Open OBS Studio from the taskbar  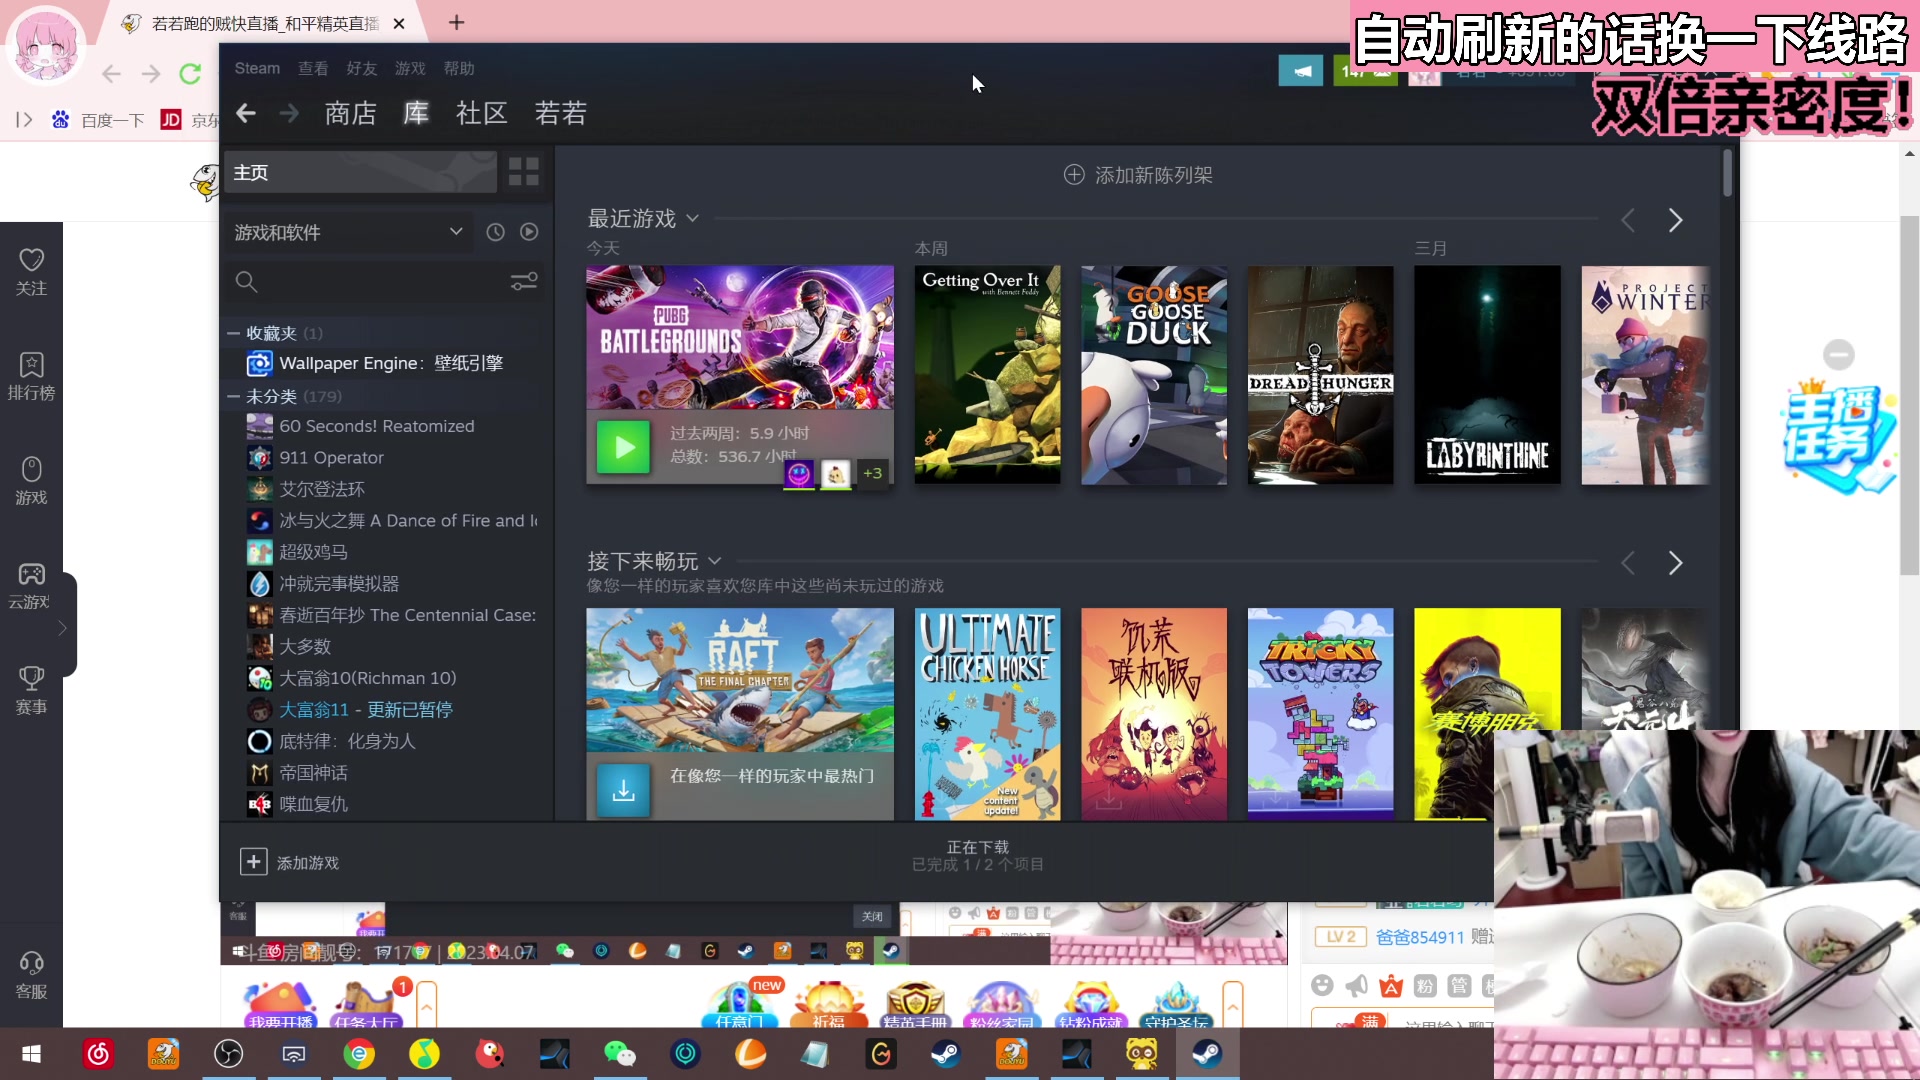click(x=229, y=1054)
